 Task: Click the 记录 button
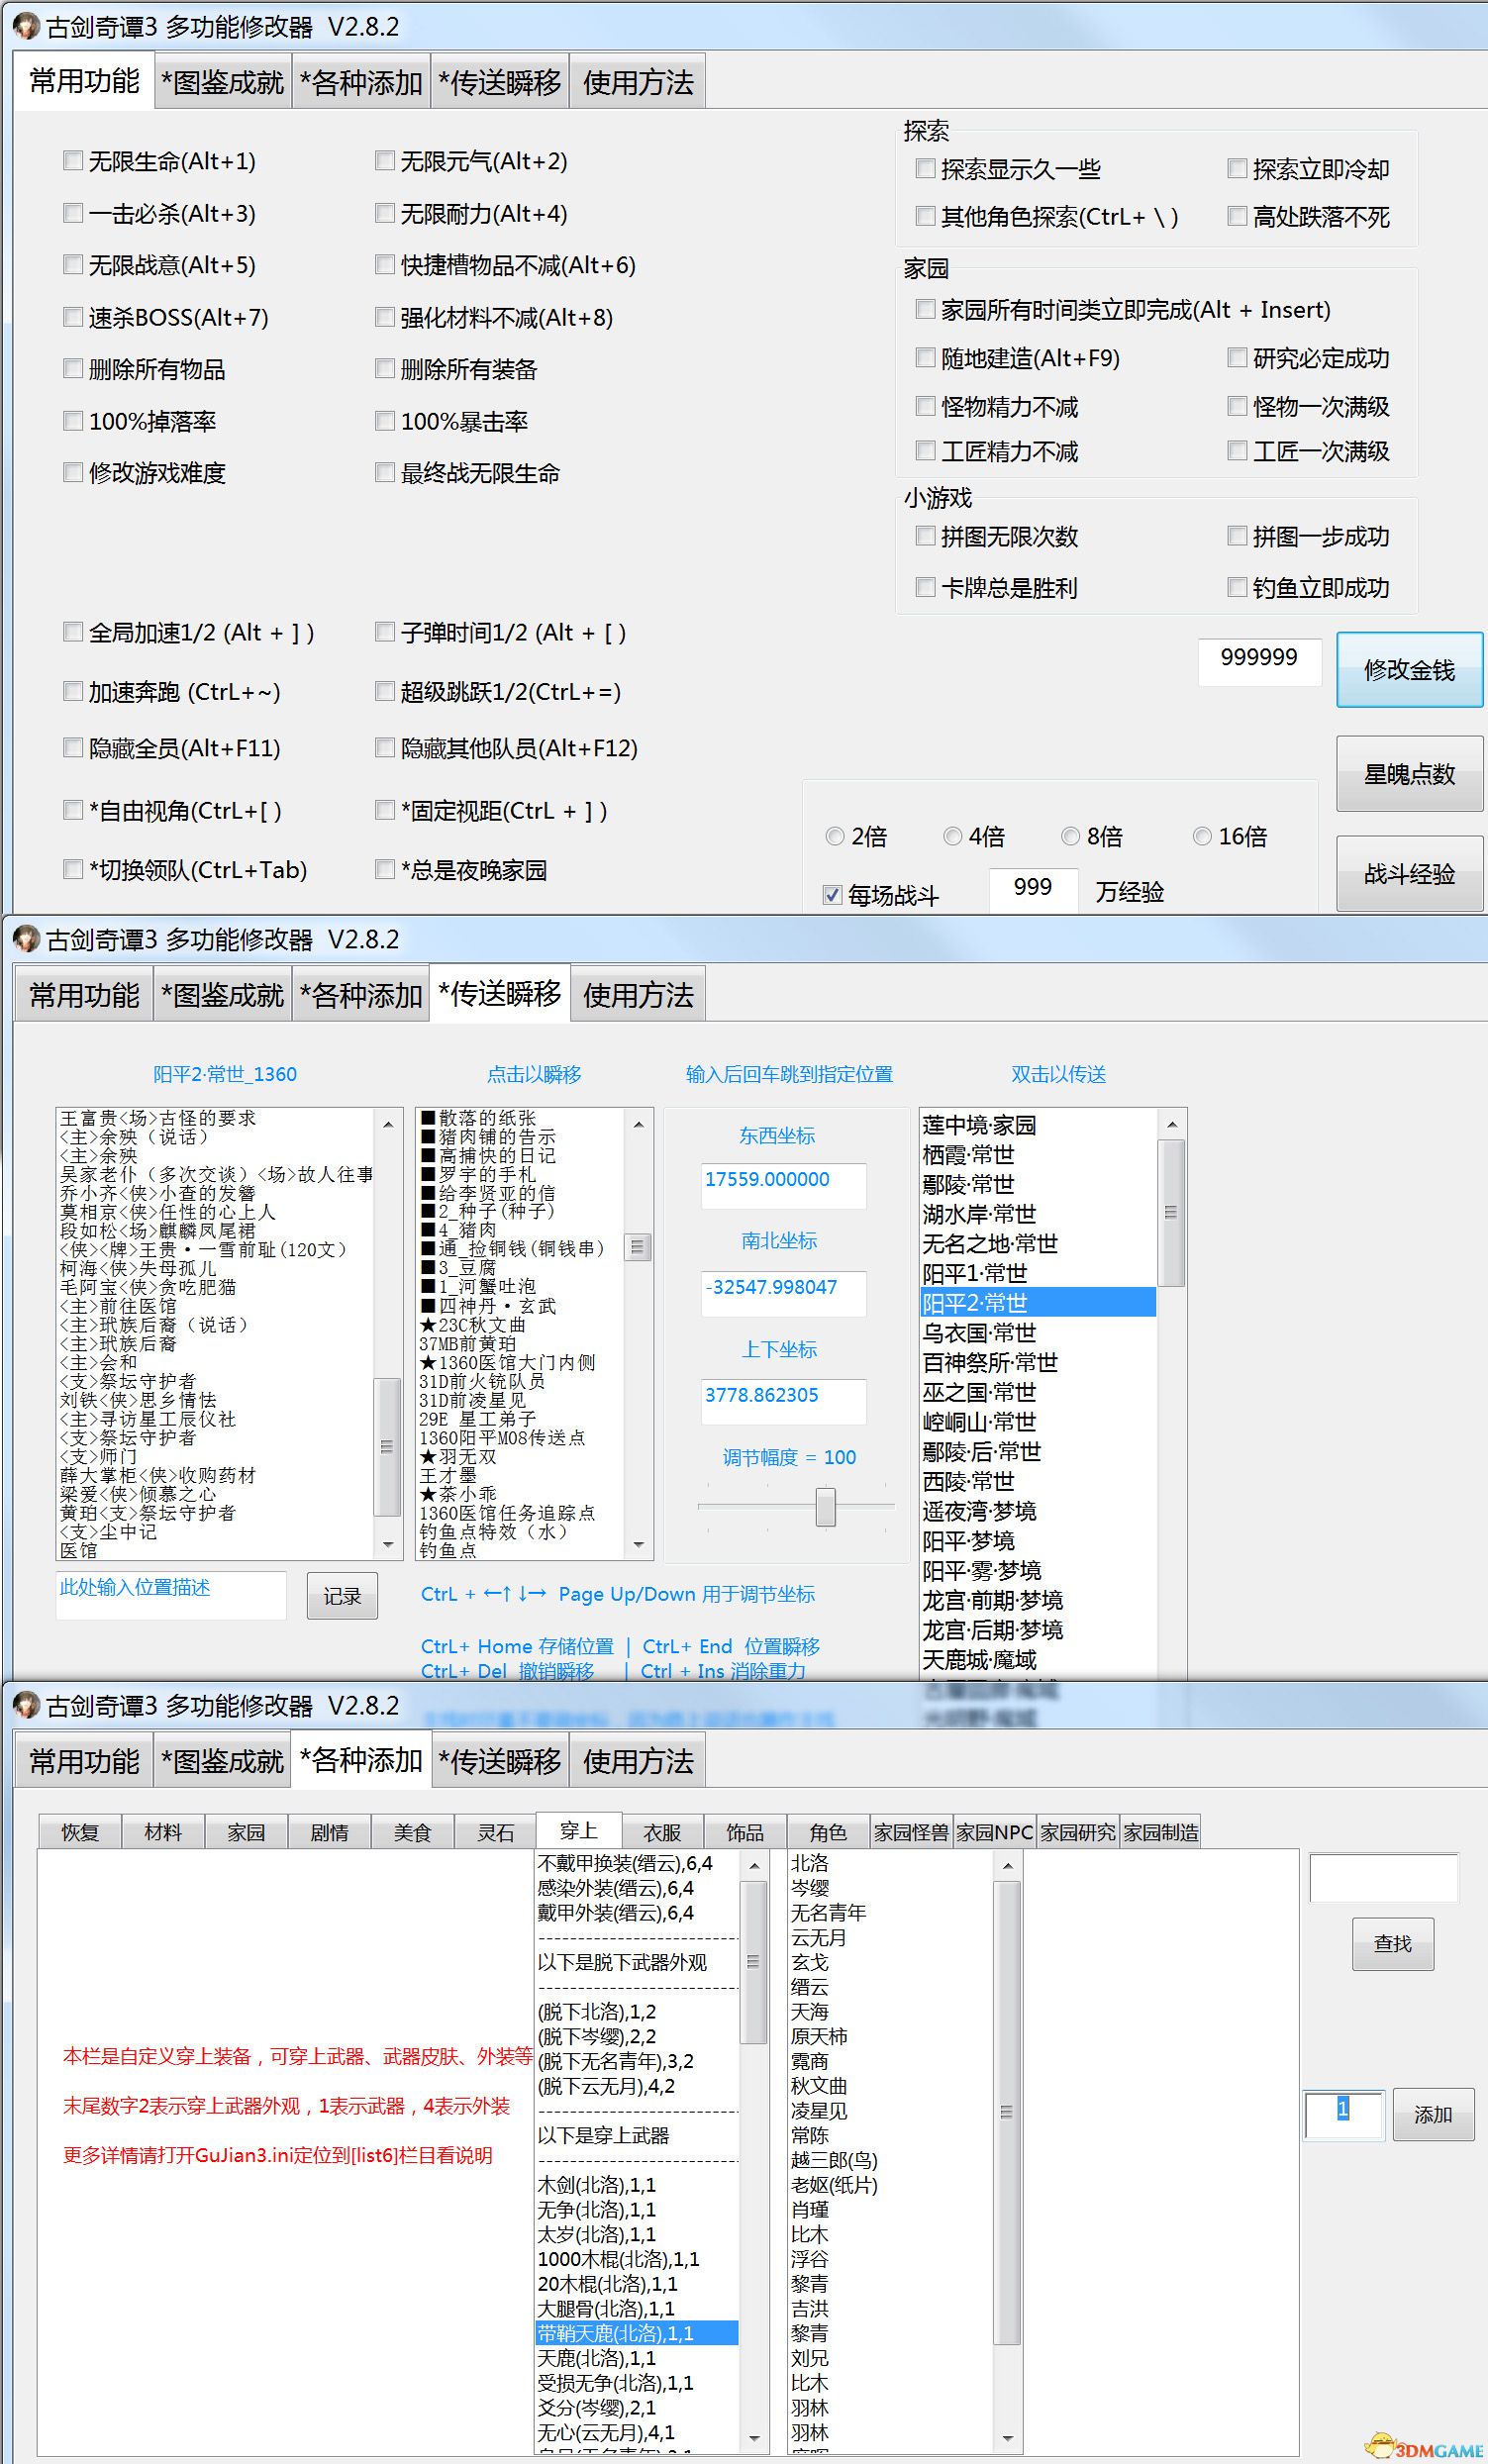click(342, 1596)
